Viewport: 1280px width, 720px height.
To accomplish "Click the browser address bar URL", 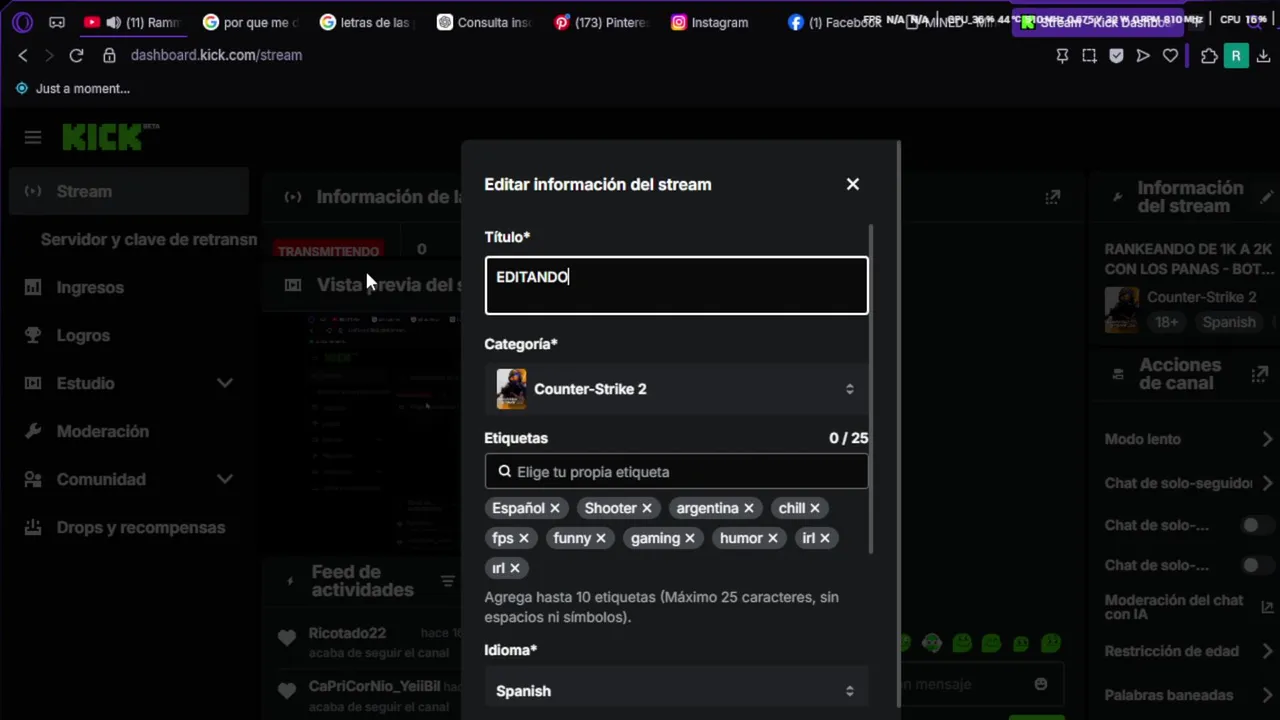I will click(216, 55).
